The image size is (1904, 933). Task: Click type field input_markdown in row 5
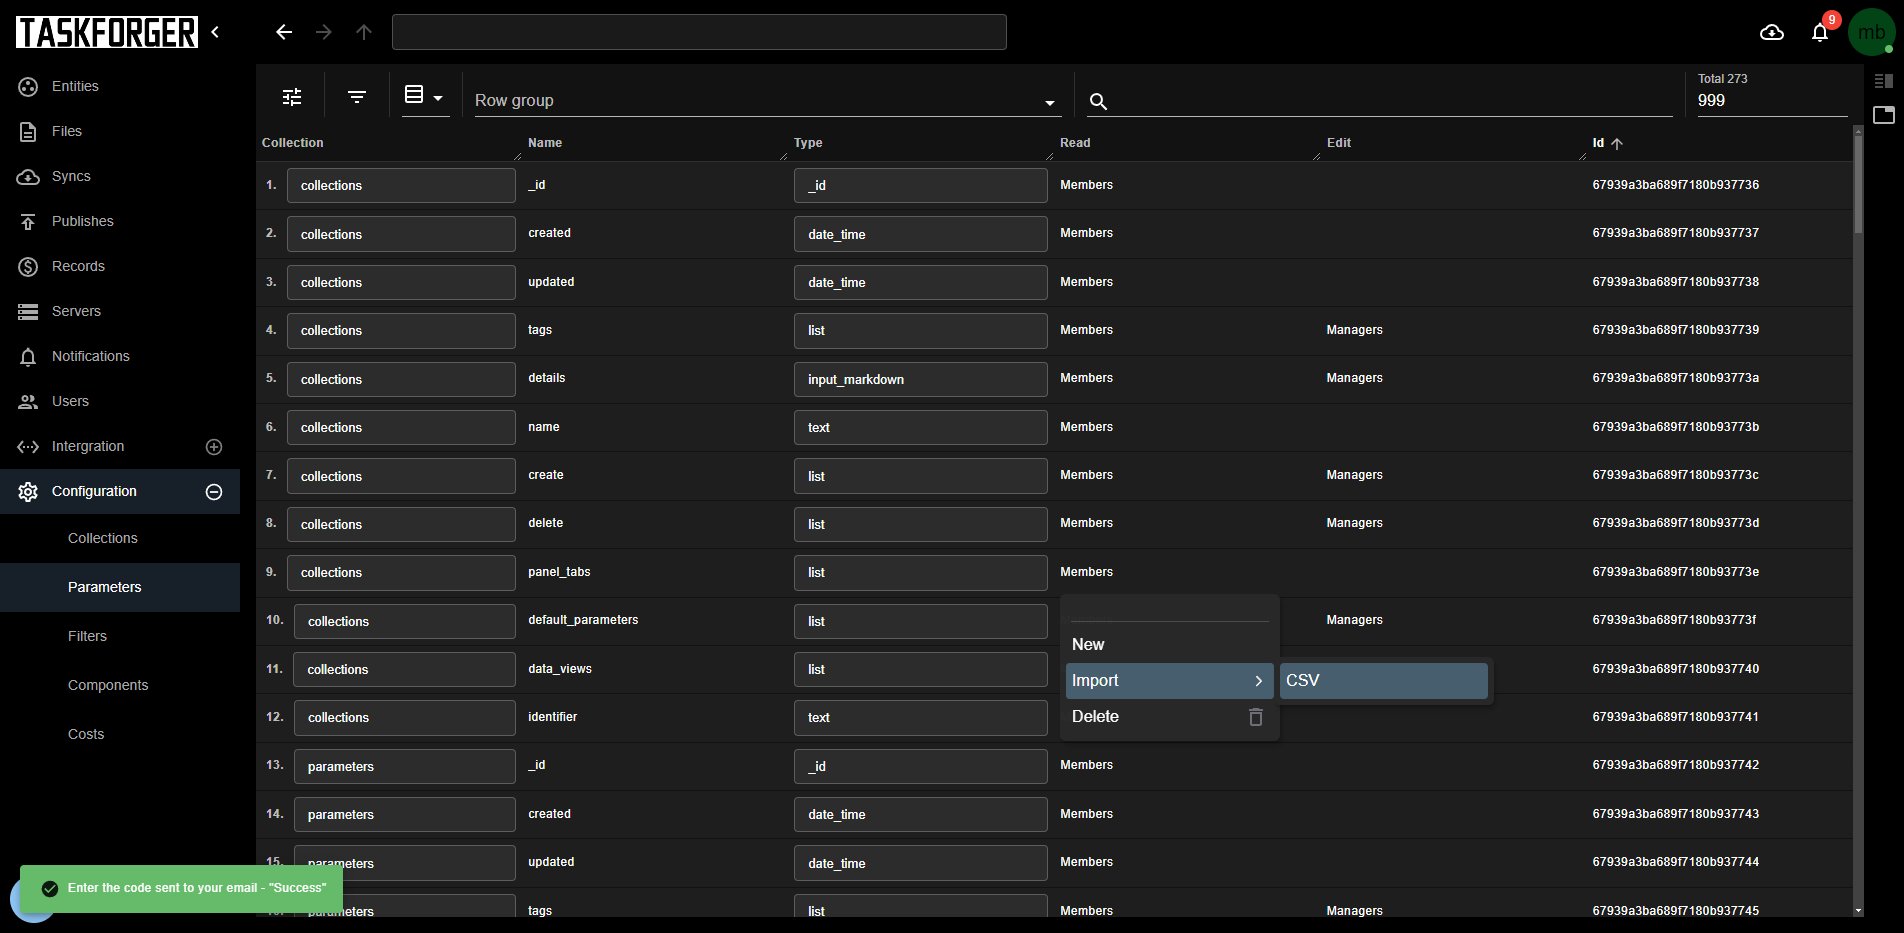click(x=920, y=380)
